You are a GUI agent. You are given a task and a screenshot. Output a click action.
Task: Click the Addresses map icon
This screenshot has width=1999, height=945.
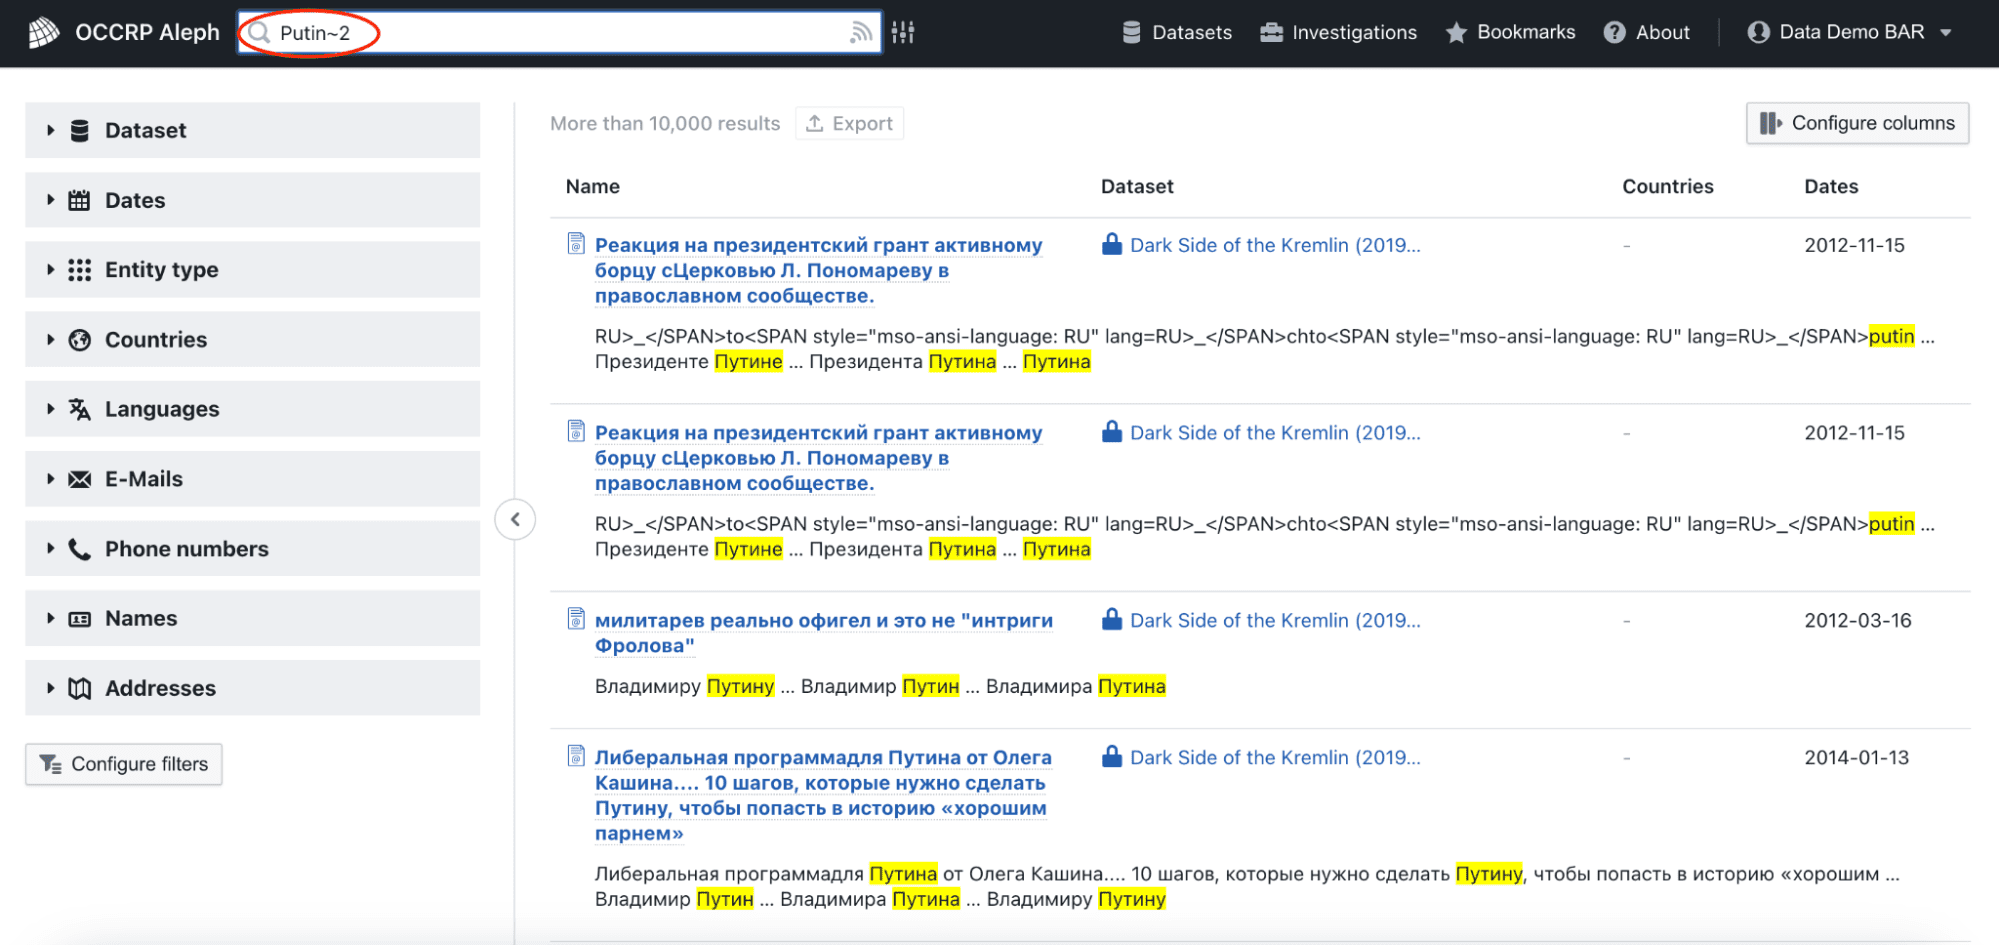coord(80,688)
